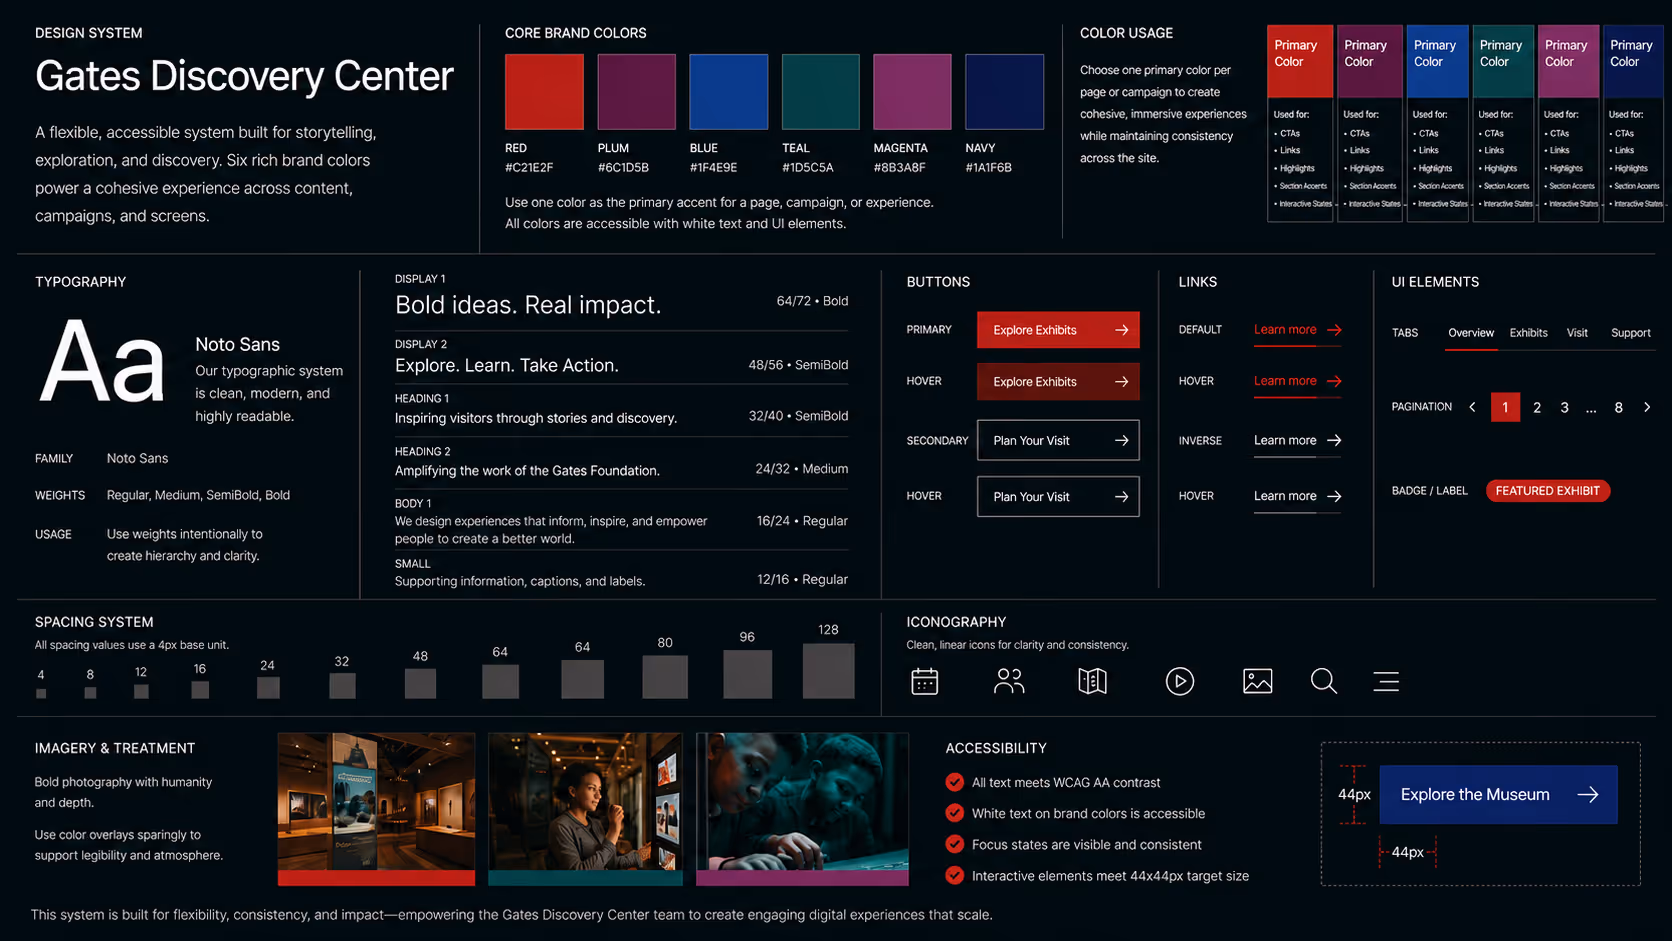Screen dimensions: 1672x941
Task: Select the Navy brand color swatch
Action: [1004, 92]
